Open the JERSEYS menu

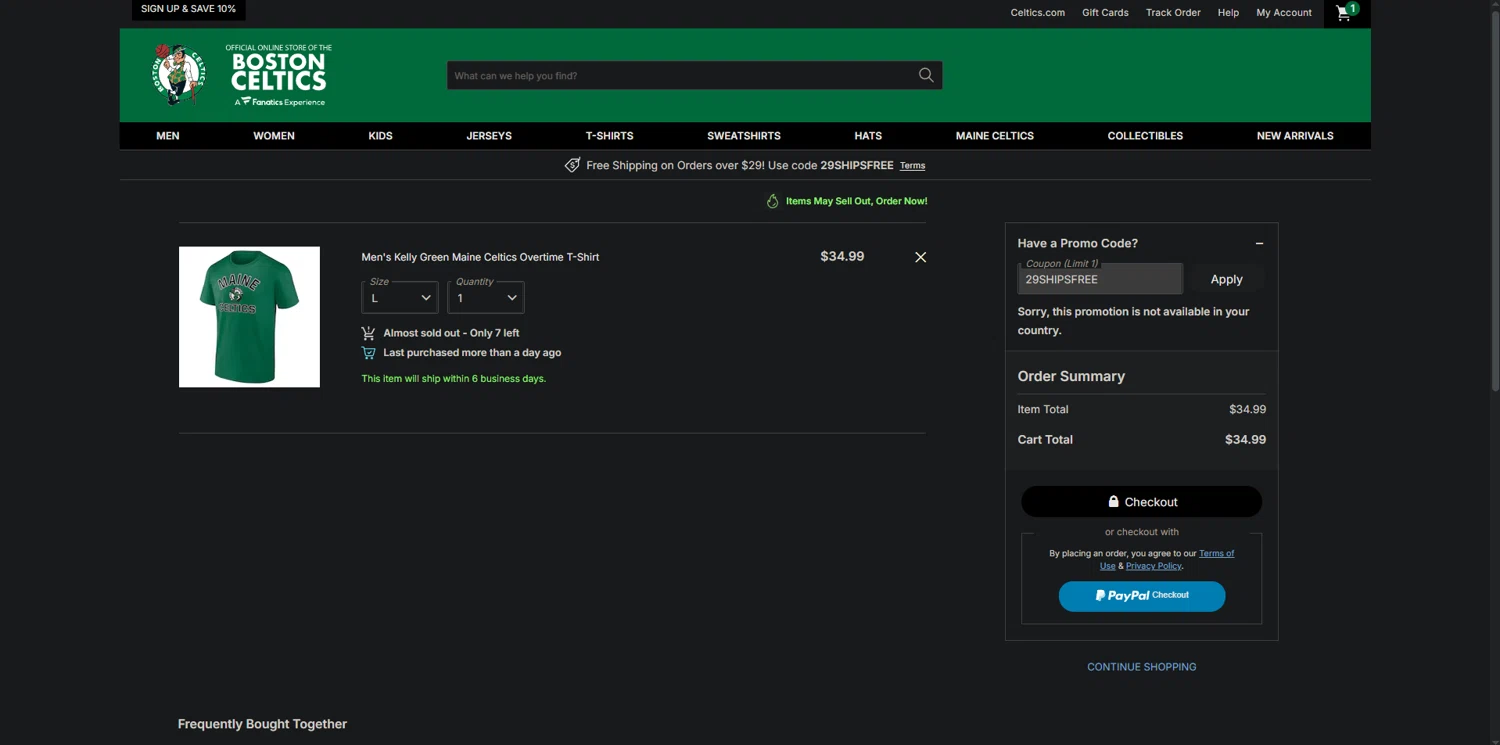(489, 136)
